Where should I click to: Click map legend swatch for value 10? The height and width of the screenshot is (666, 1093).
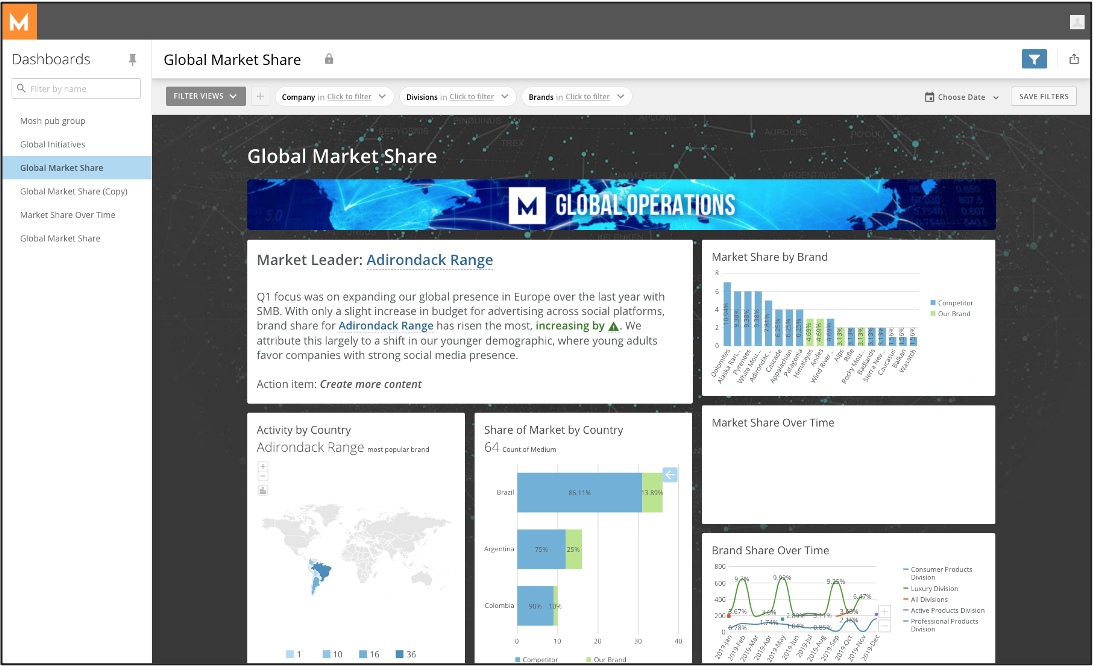[326, 654]
